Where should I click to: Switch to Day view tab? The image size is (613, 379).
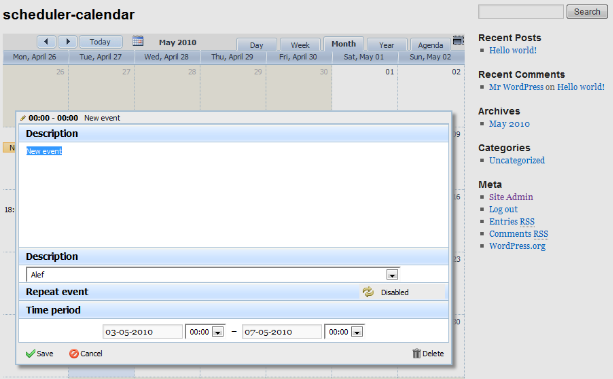256,45
